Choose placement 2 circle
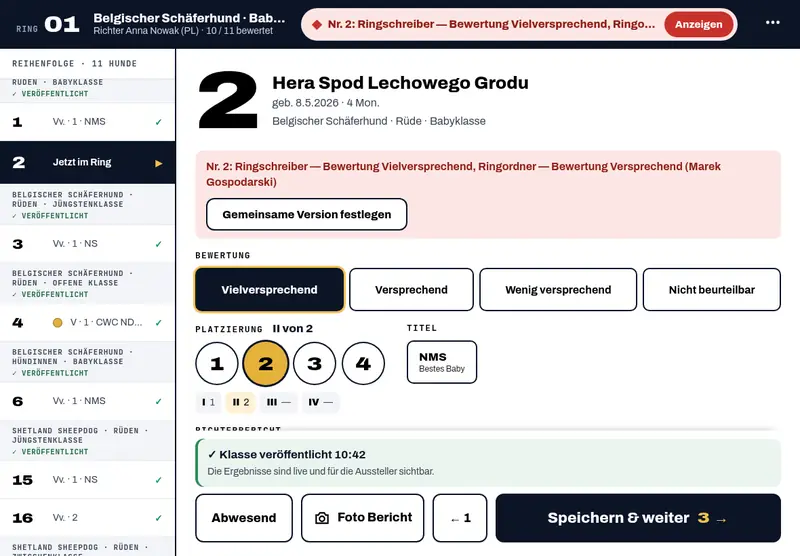Viewport: 800px width, 556px height. (265, 363)
